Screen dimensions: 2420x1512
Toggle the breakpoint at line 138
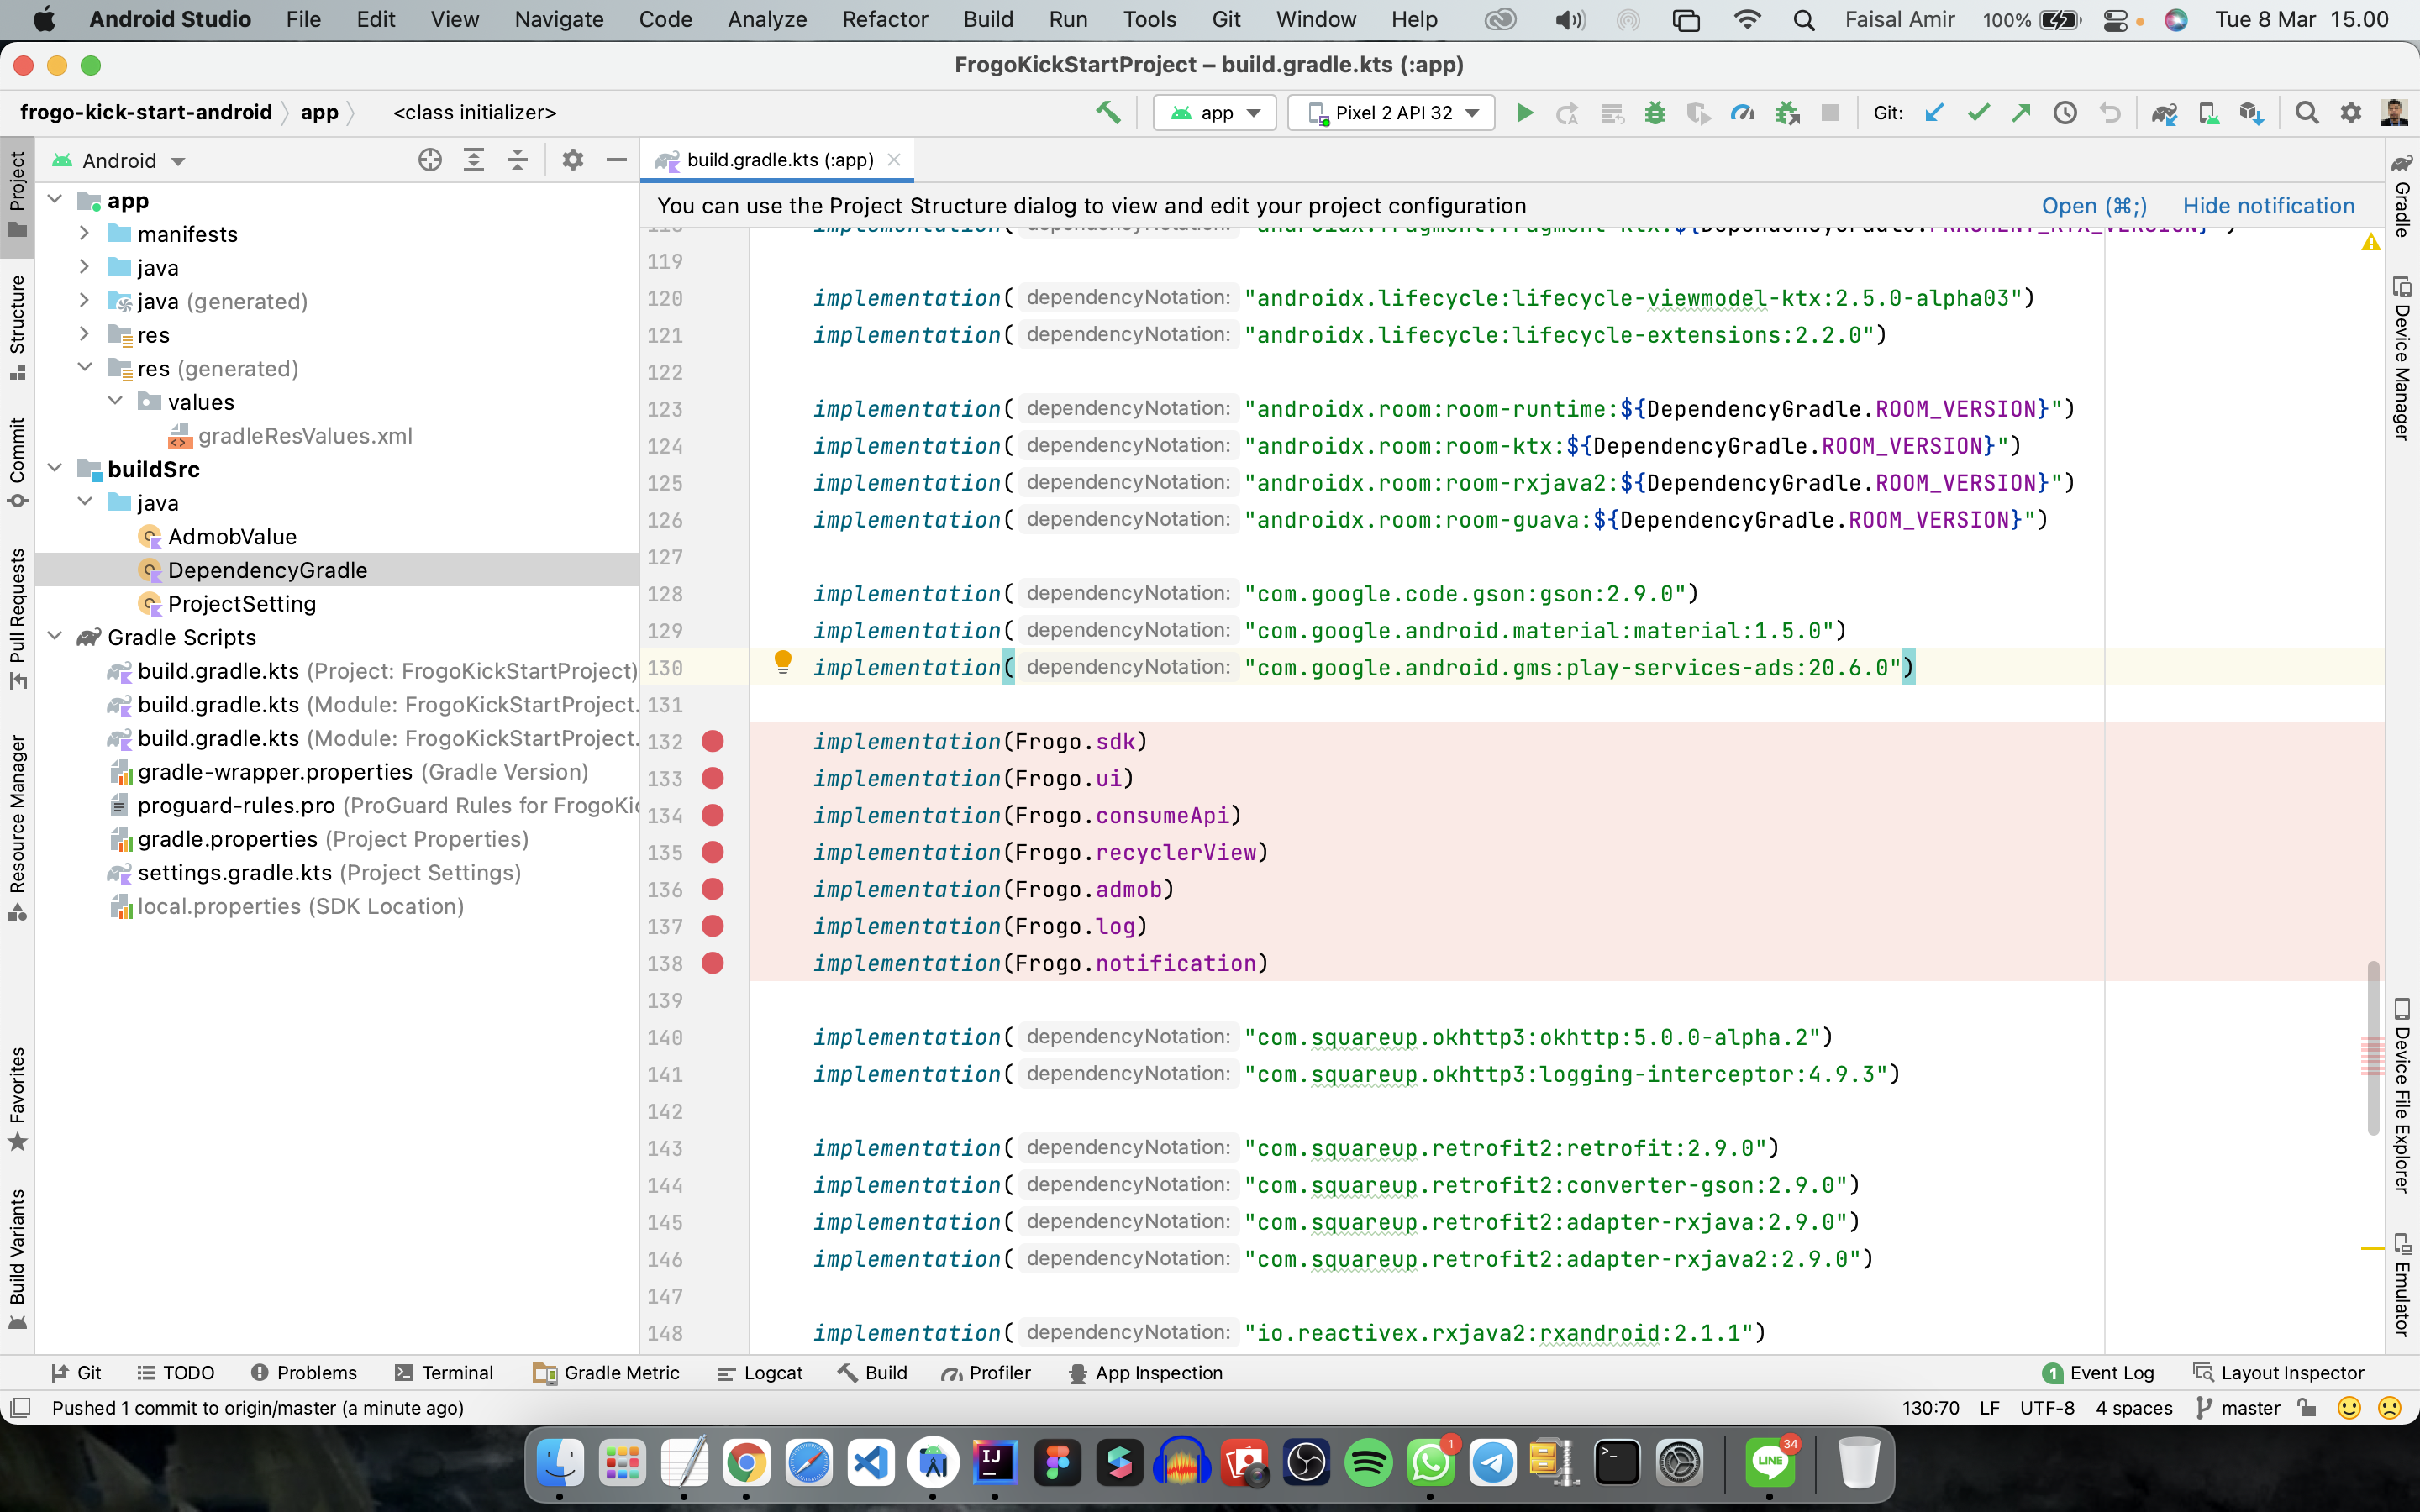712,963
